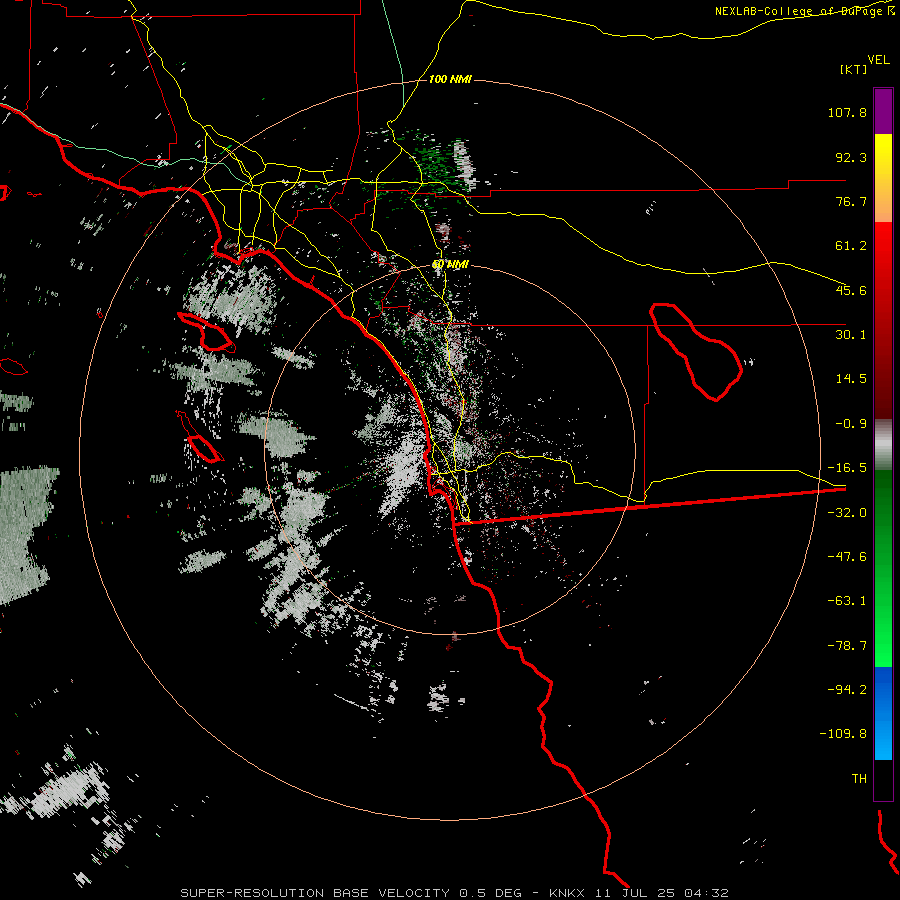This screenshot has height=900, width=900.
Task: Click the 107.8 velocity scale value
Action: pos(847,112)
